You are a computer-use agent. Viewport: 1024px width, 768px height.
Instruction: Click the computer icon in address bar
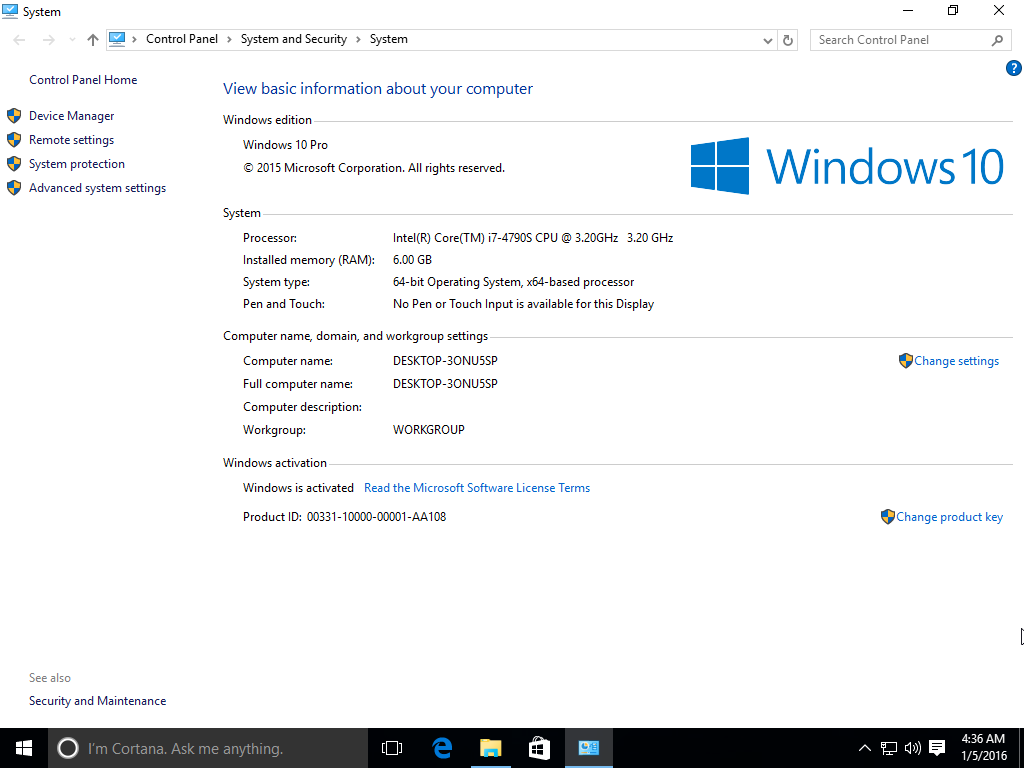pos(117,39)
